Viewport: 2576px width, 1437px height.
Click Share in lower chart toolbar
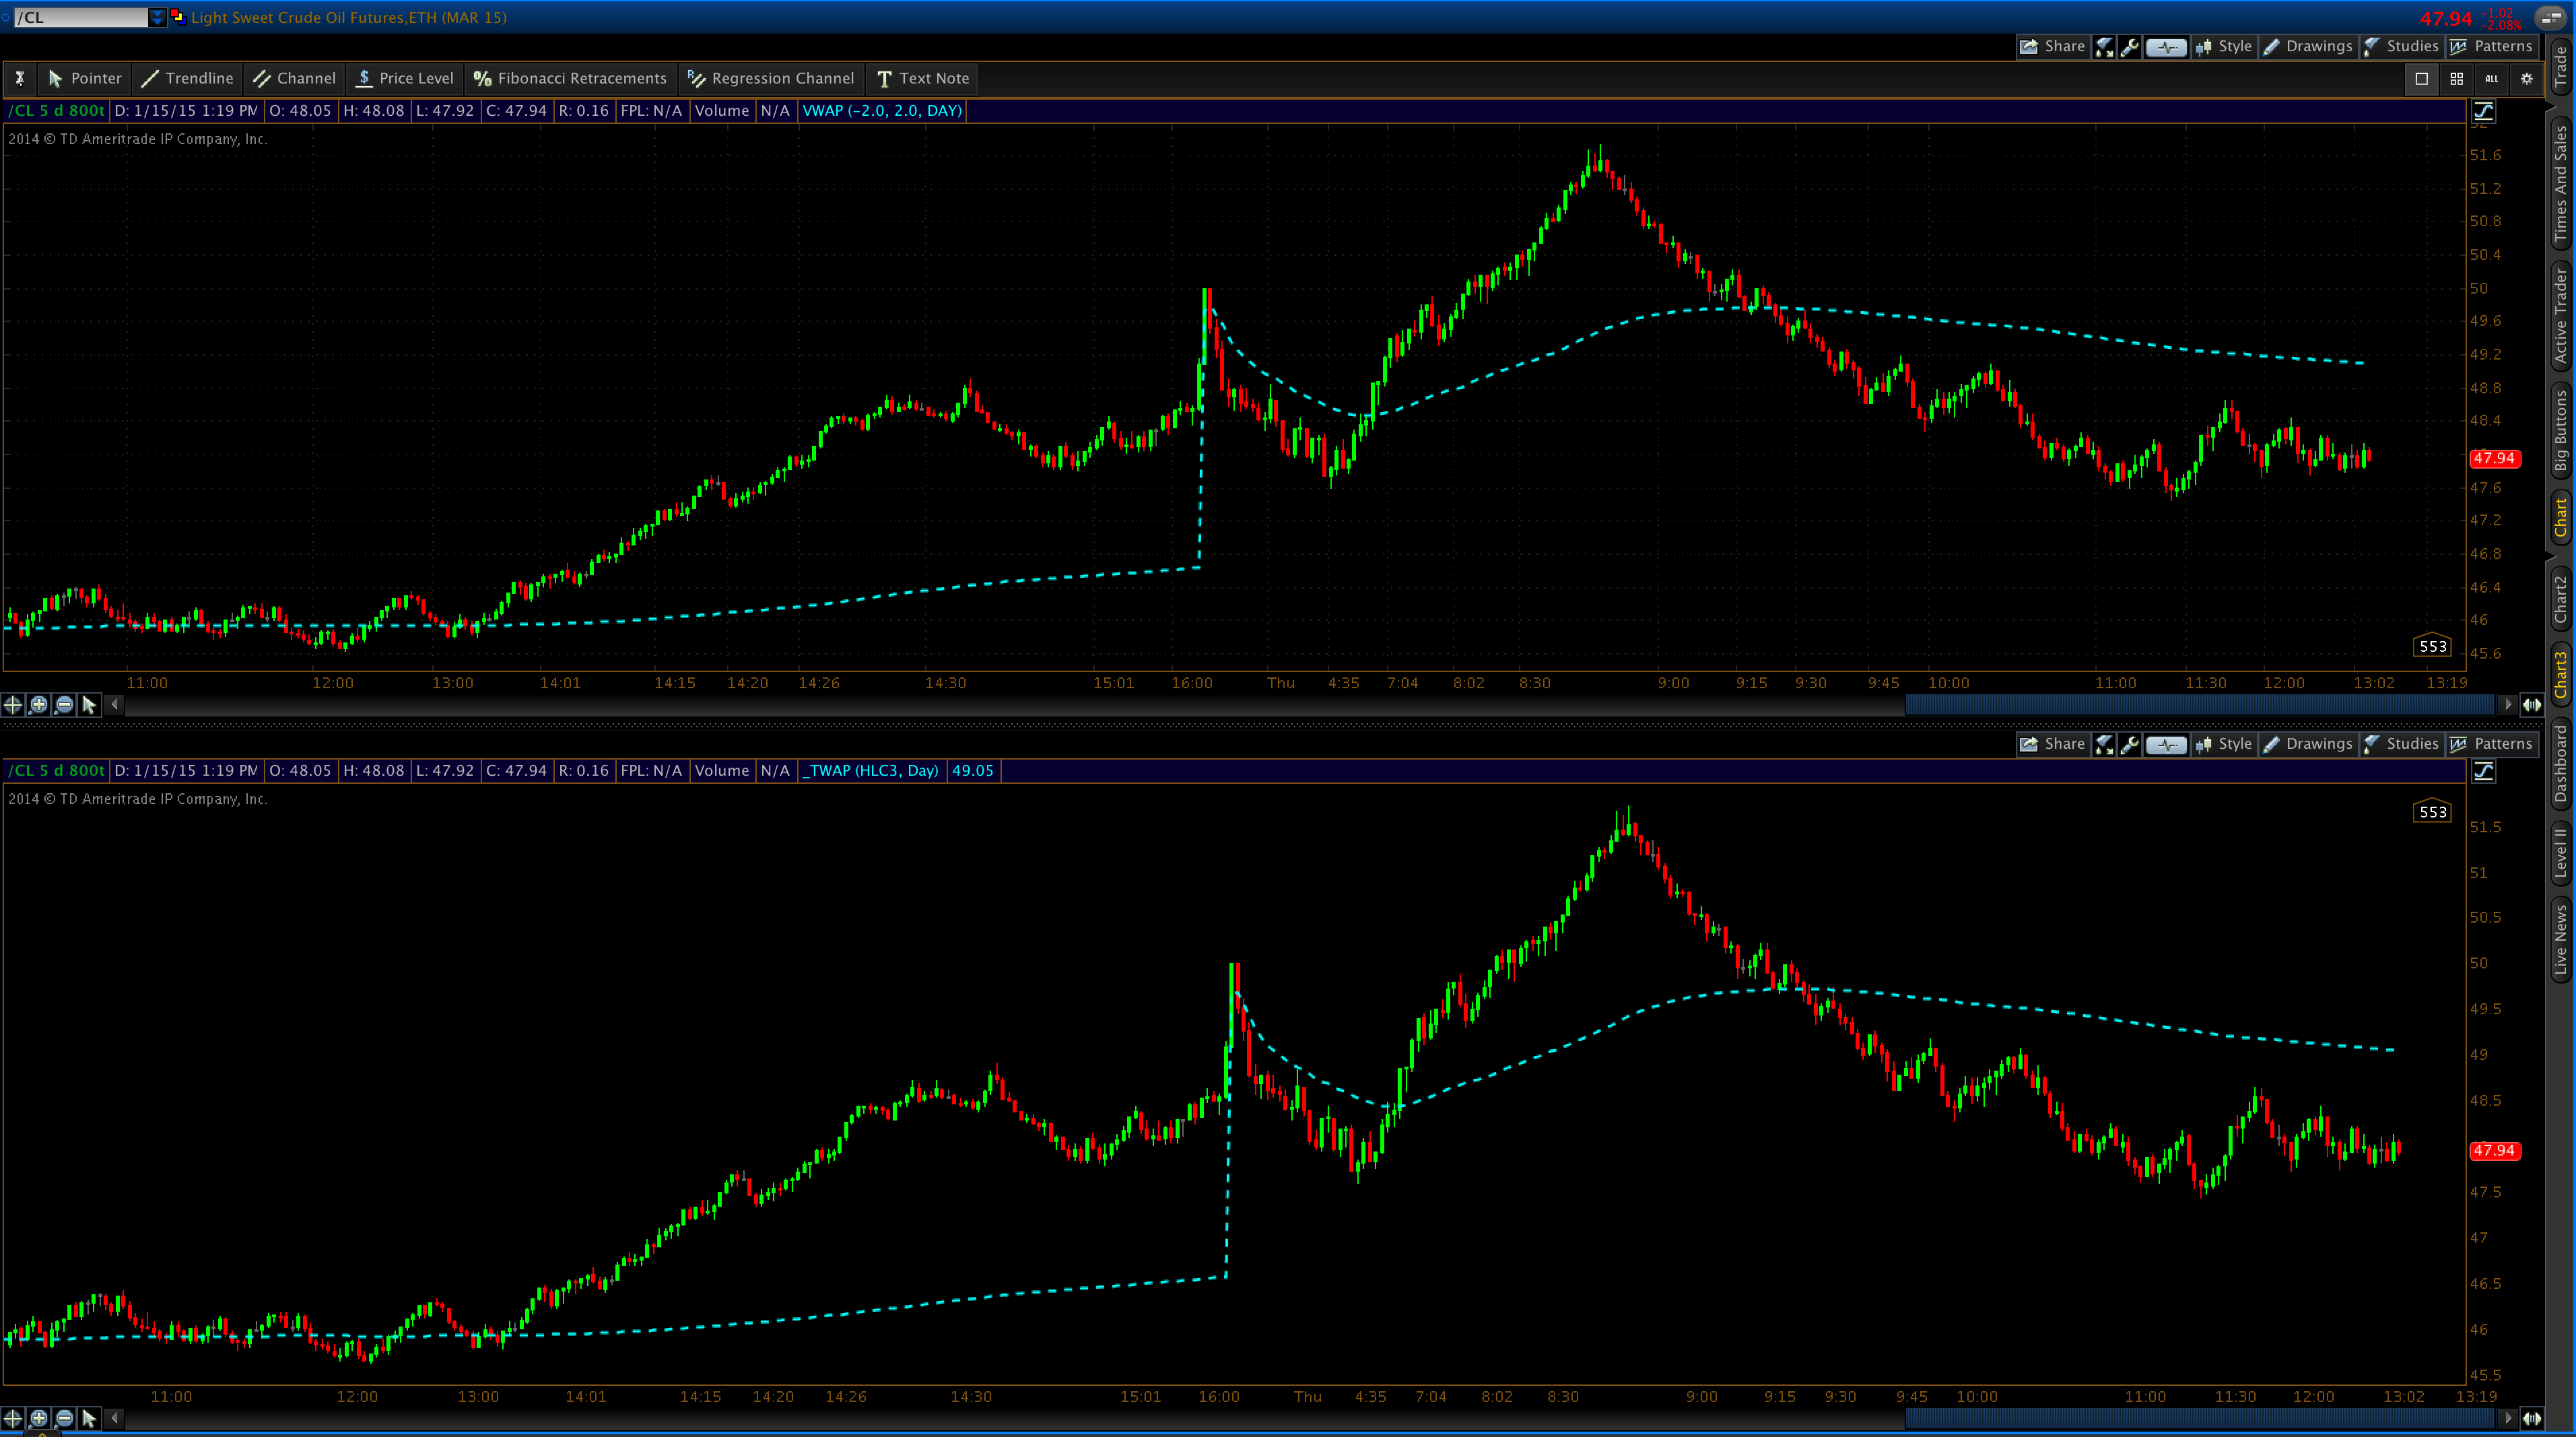coord(2052,744)
